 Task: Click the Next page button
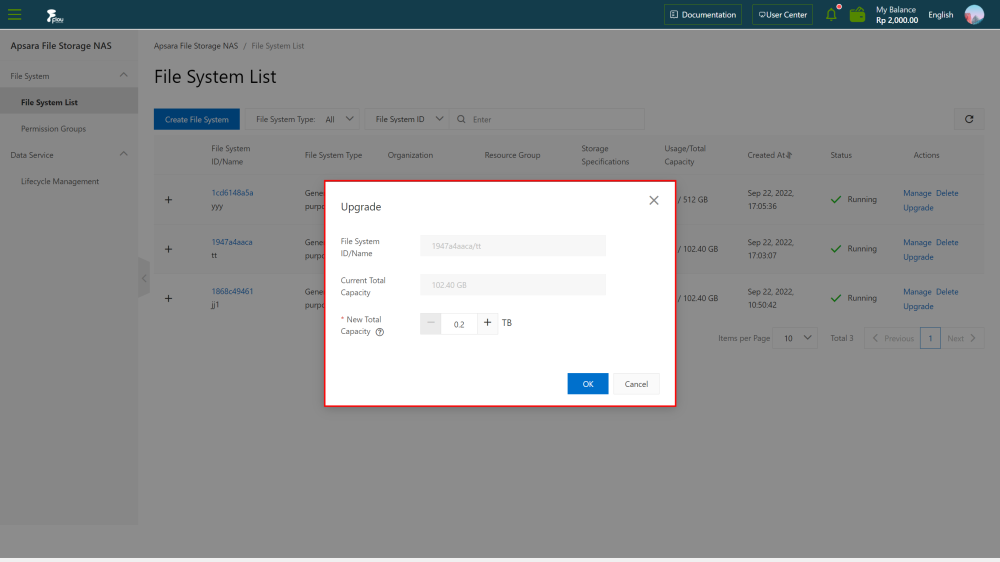962,338
